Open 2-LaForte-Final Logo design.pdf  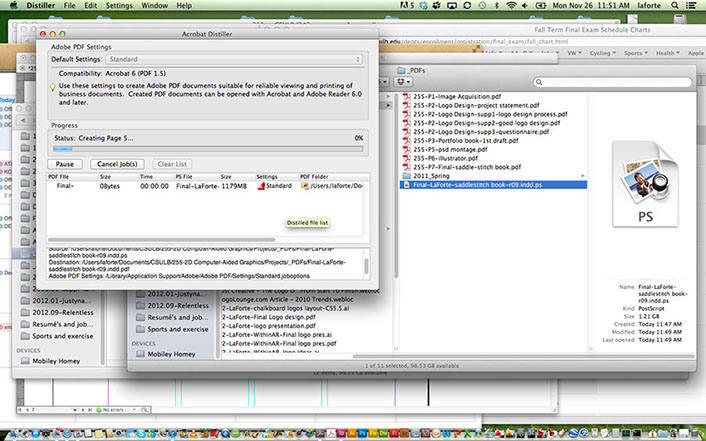pyautogui.click(x=269, y=317)
